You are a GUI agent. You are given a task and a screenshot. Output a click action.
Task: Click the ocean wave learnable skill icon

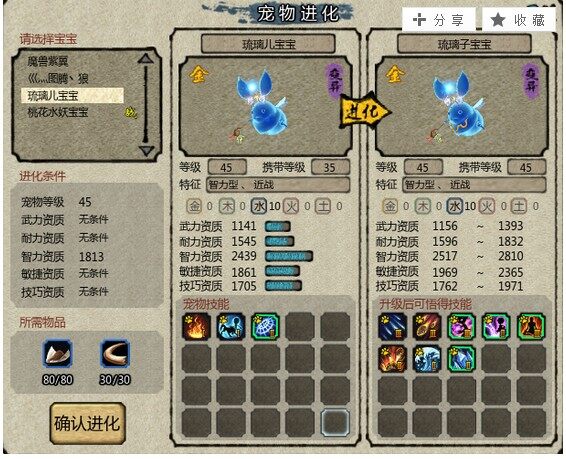point(427,358)
